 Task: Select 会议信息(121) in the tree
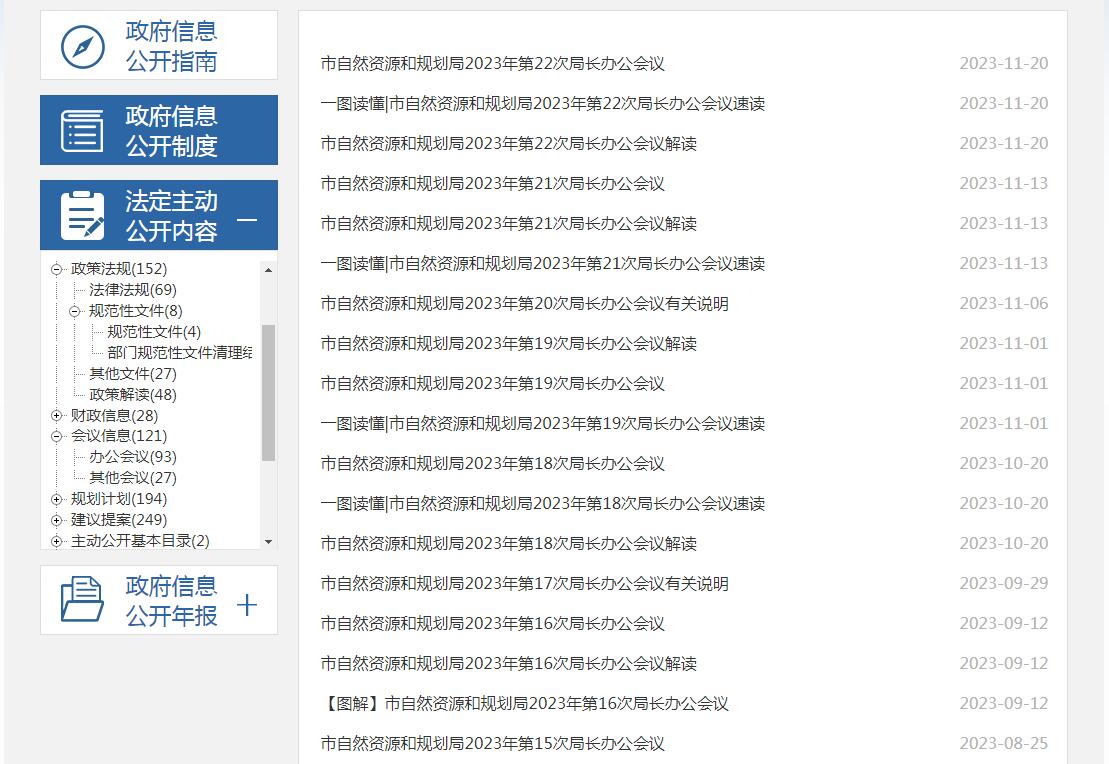pyautogui.click(x=119, y=436)
